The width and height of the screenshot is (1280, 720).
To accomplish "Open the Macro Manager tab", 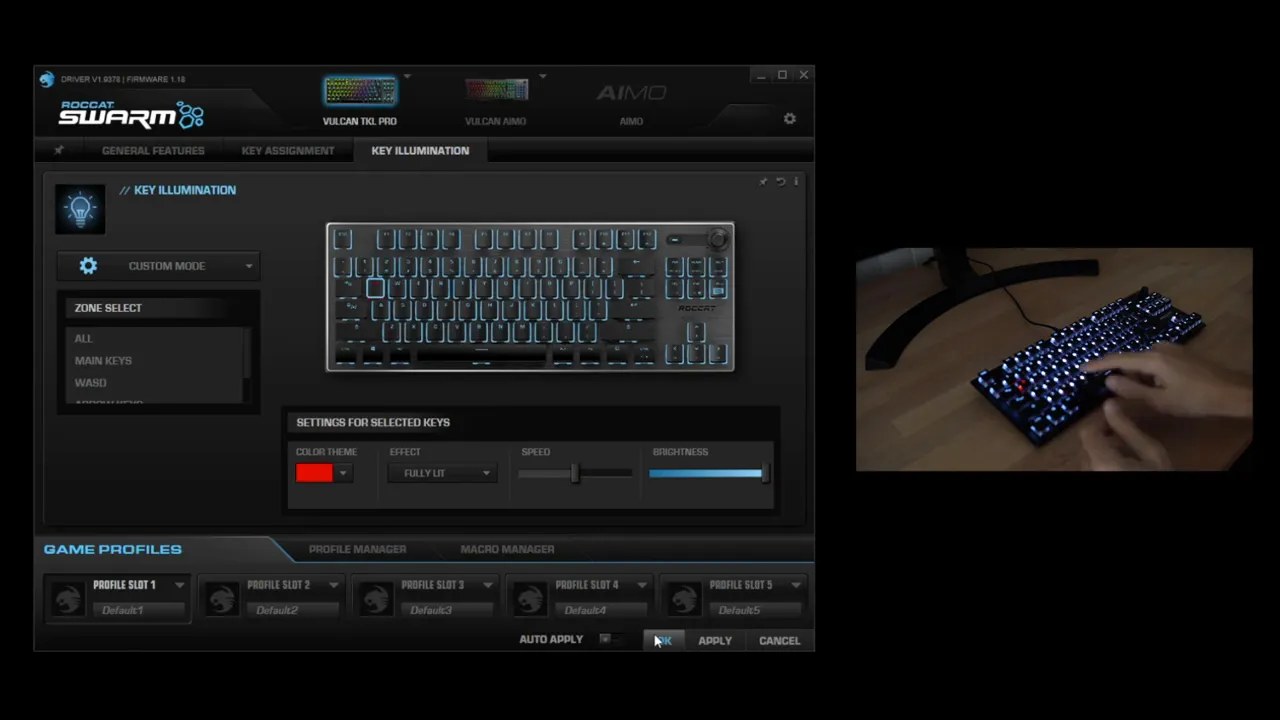I will [507, 549].
